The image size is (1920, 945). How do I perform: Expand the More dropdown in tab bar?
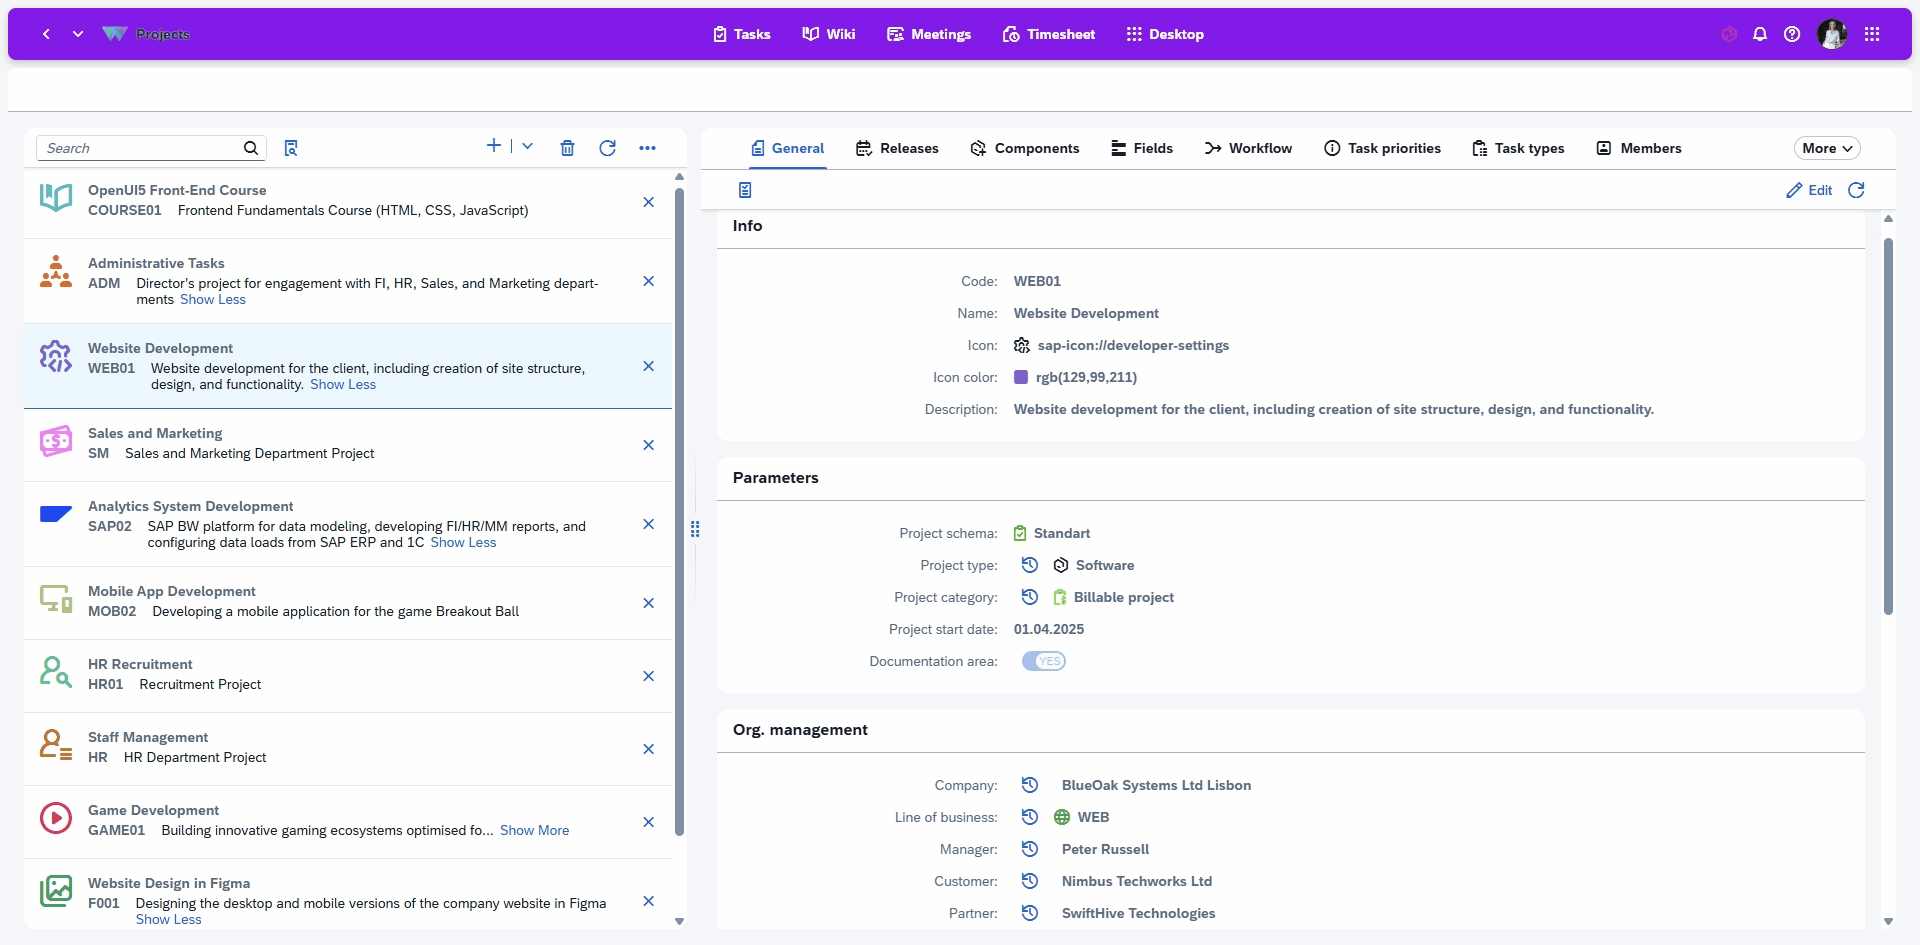1826,148
